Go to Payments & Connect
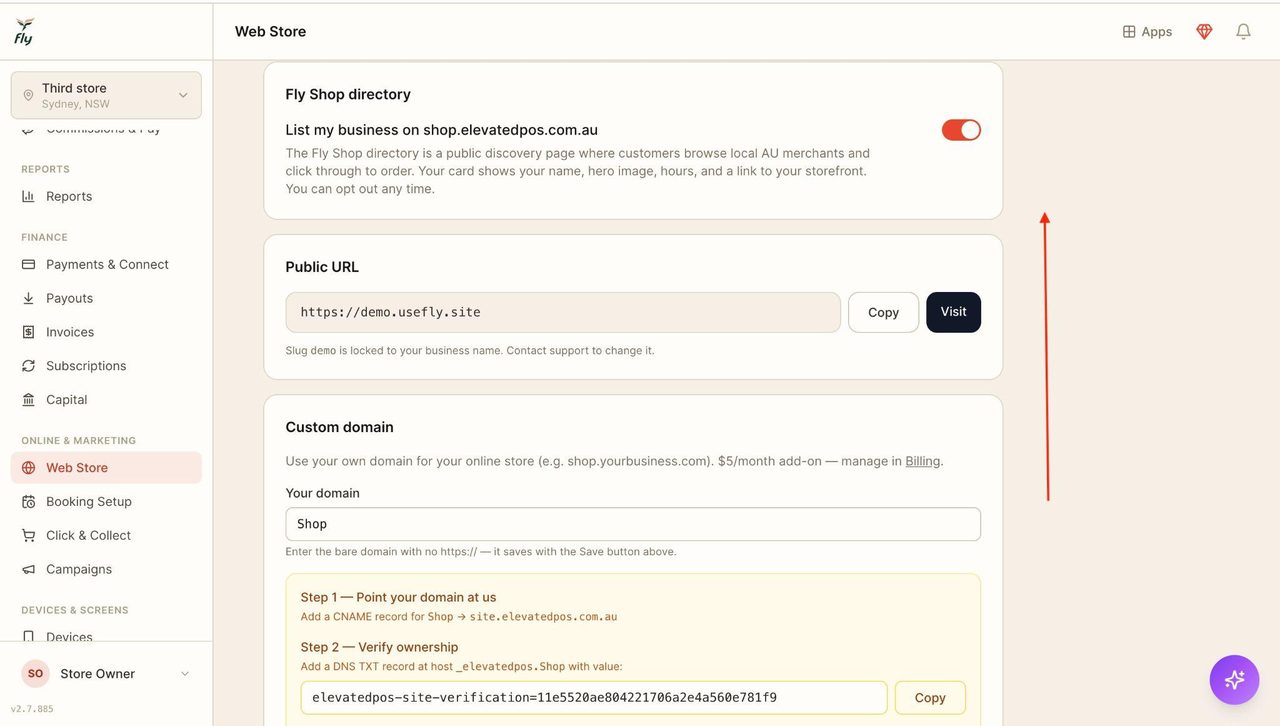 coord(106,264)
